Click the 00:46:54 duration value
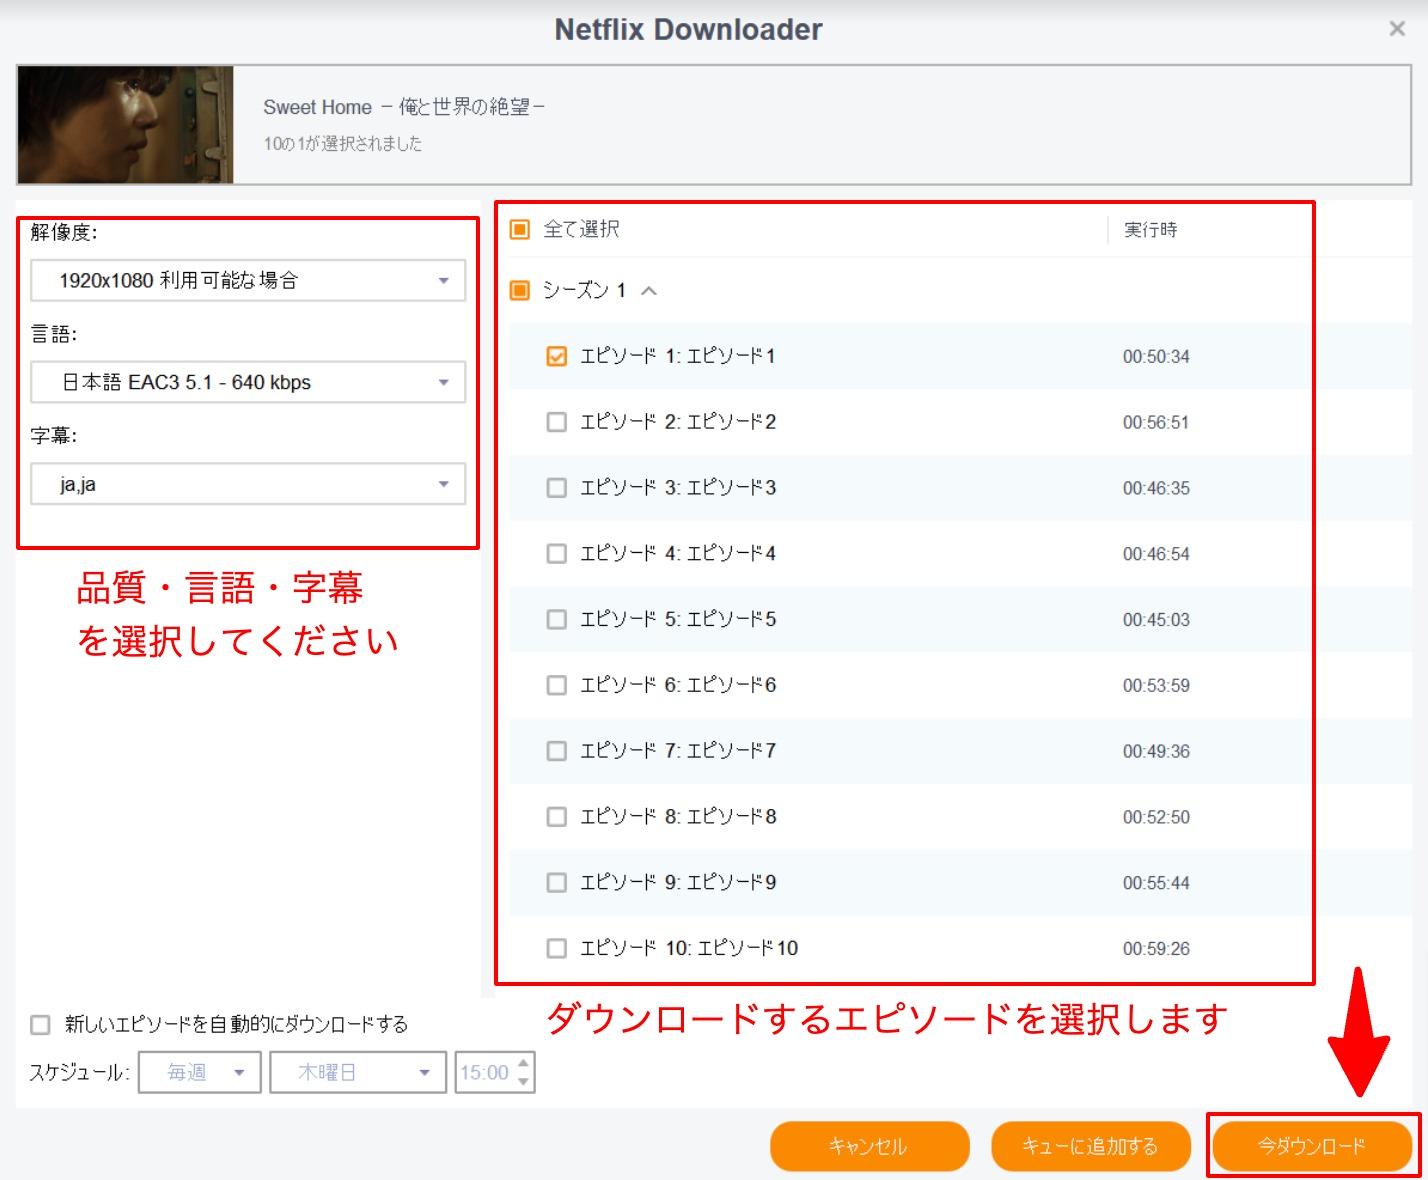This screenshot has height=1180, width=1428. (x=1156, y=554)
